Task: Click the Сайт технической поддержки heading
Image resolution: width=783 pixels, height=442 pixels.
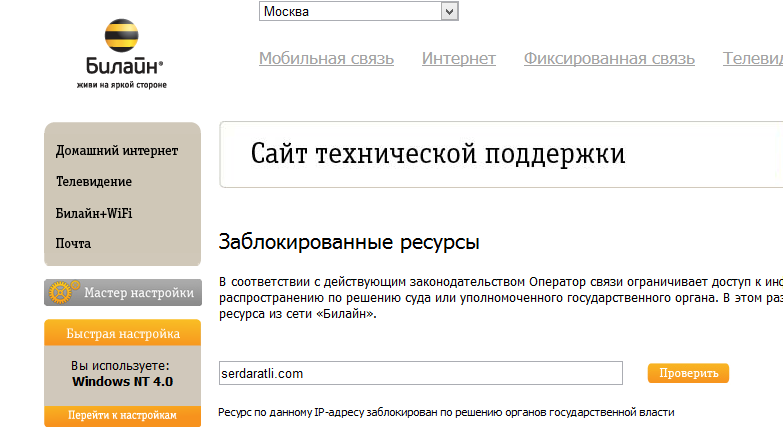Action: tap(438, 153)
